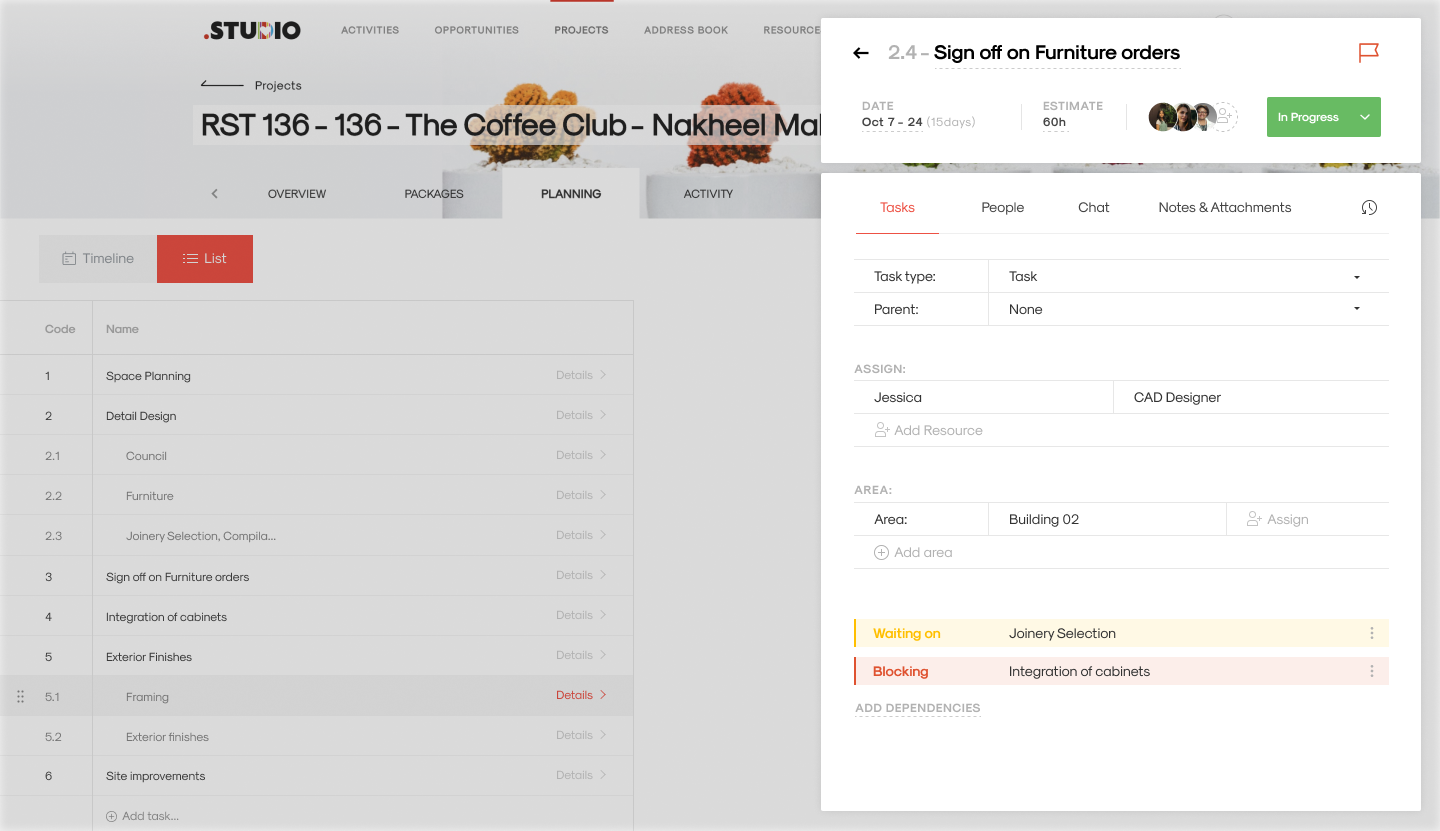Click Add Resource link

(928, 430)
